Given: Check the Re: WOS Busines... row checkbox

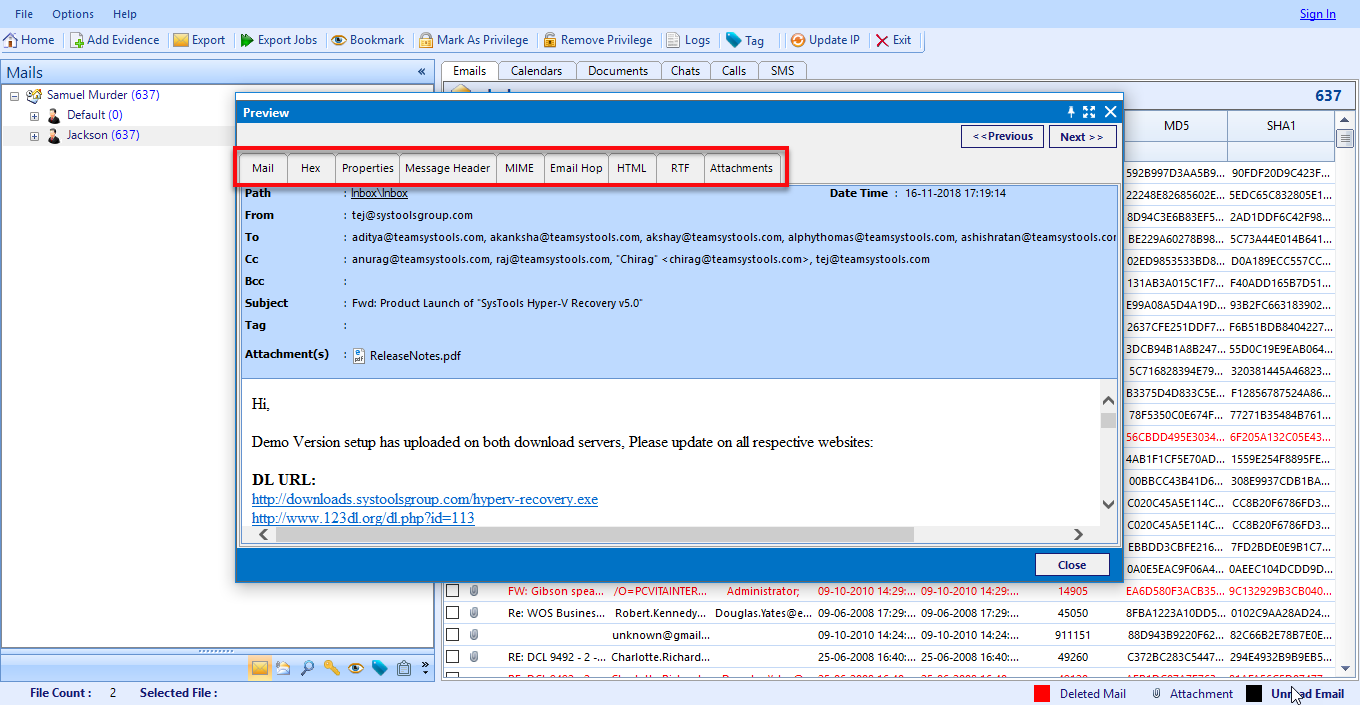Looking at the screenshot, I should [x=452, y=613].
